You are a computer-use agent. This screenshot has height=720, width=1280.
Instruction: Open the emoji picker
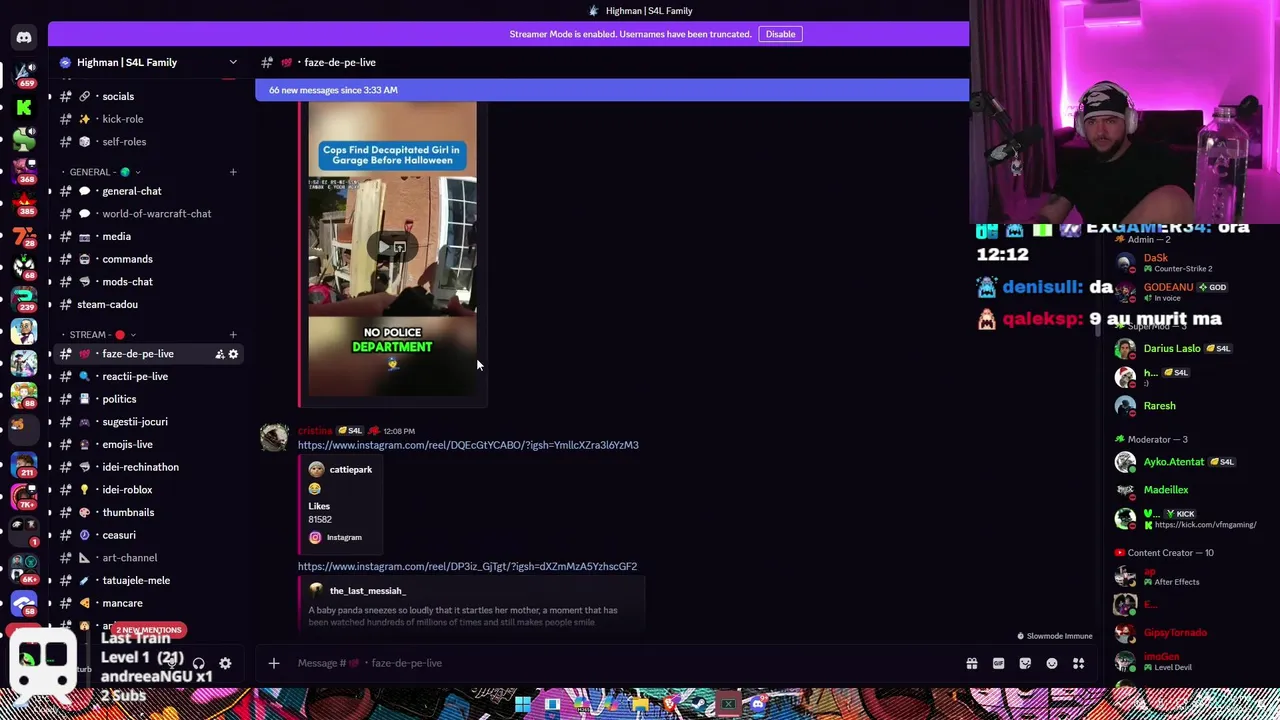point(1052,663)
